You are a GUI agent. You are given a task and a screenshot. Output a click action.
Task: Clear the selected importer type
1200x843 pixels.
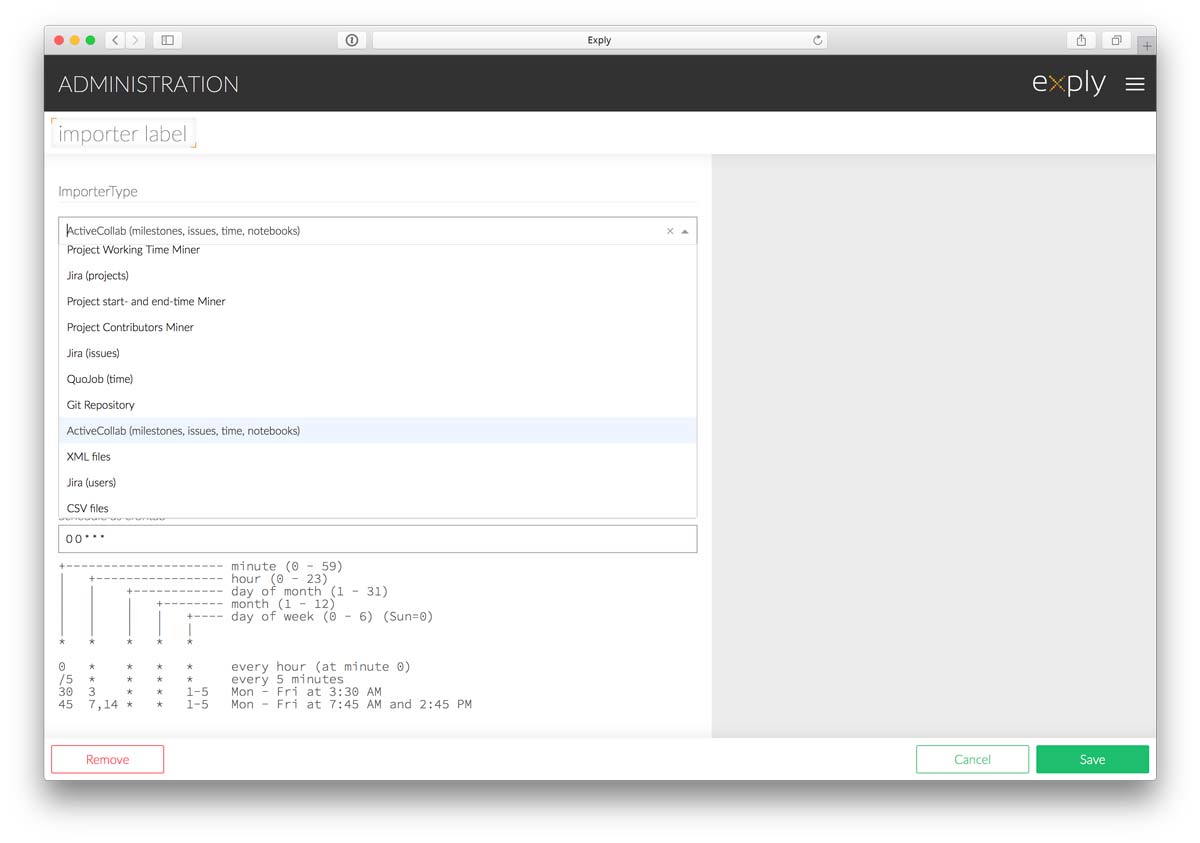click(x=670, y=231)
